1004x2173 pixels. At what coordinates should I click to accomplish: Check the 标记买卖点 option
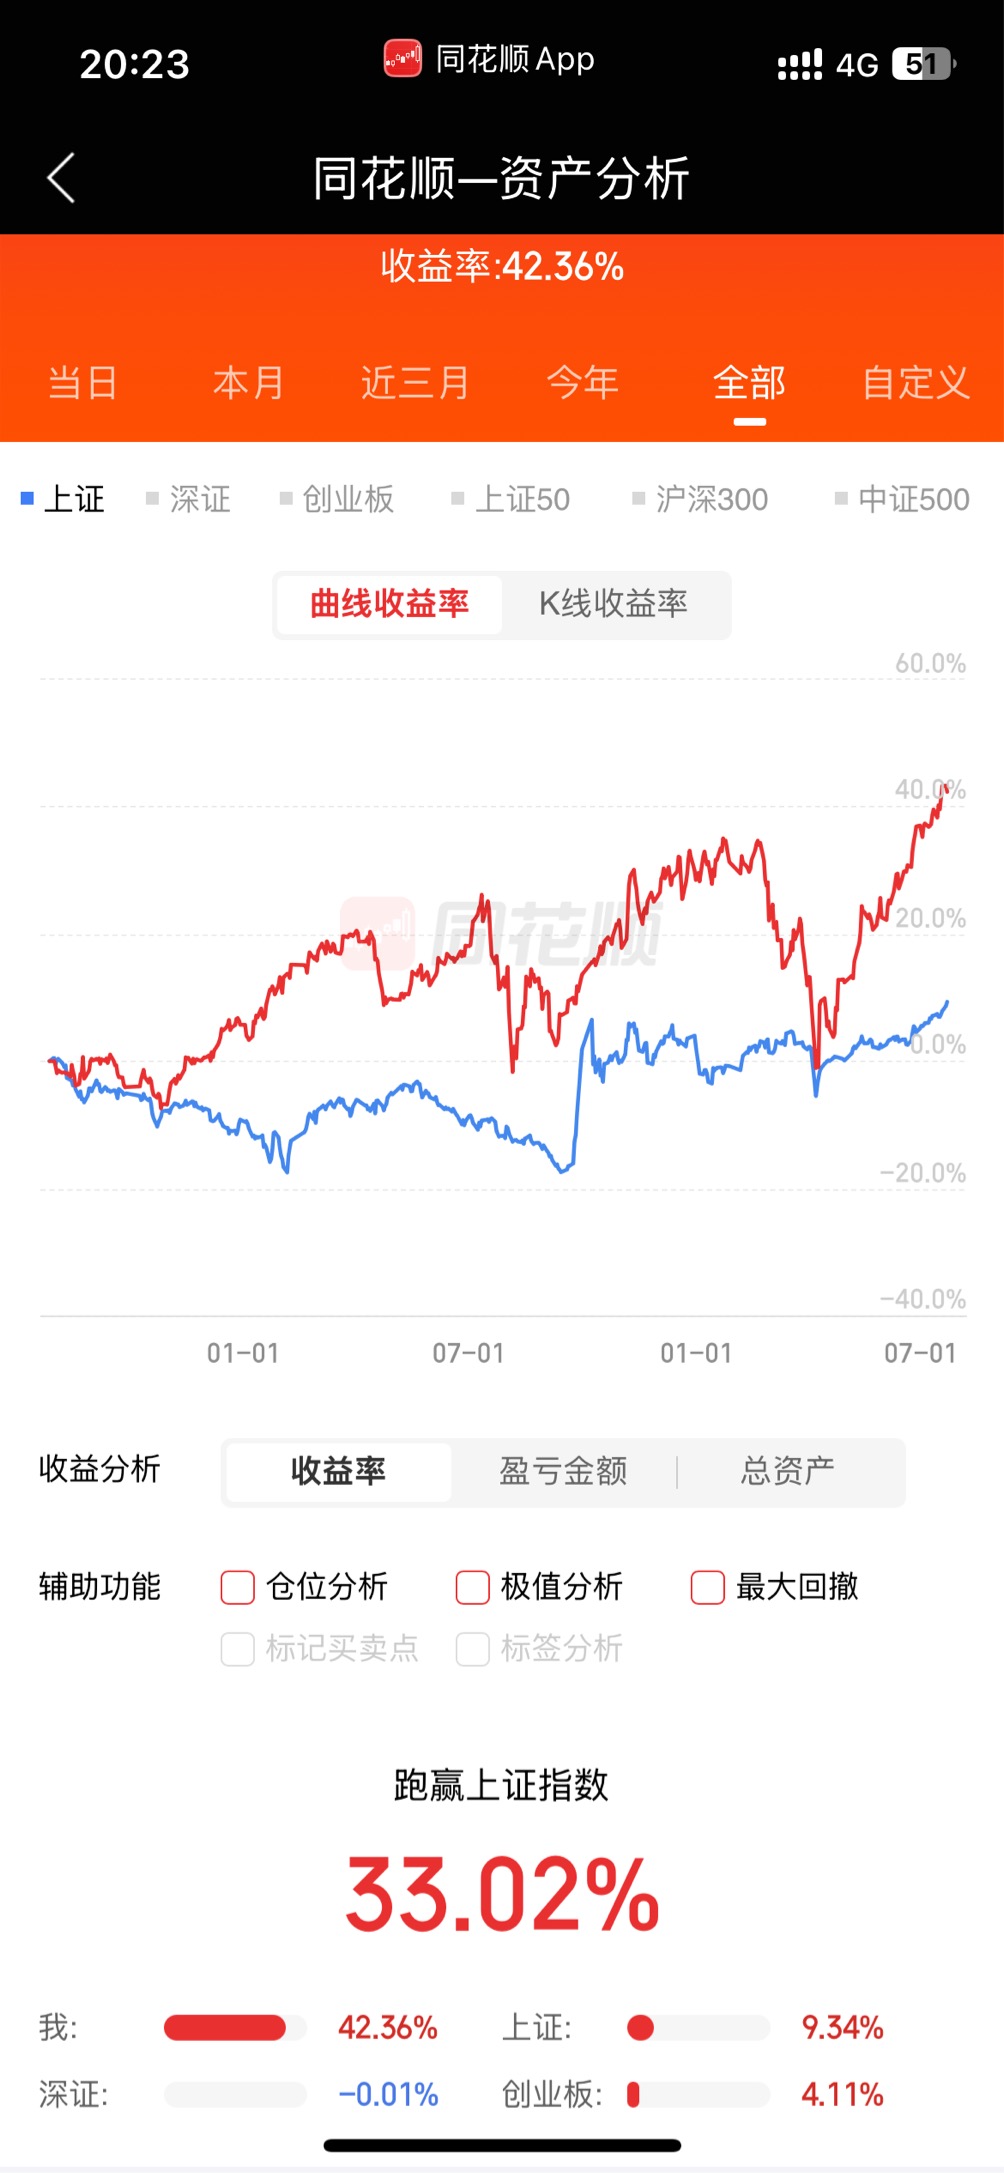[237, 1649]
